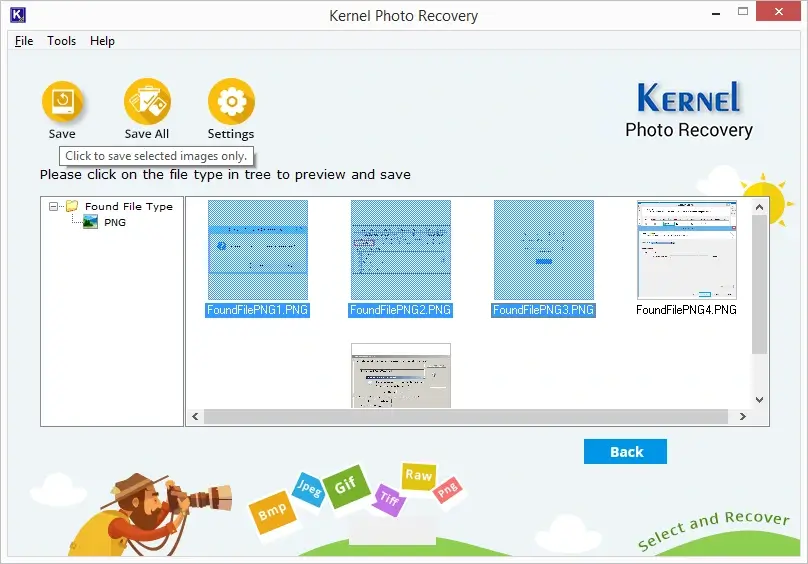Click the vertical scrollbar down arrow
This screenshot has height=564, width=808.
point(759,400)
